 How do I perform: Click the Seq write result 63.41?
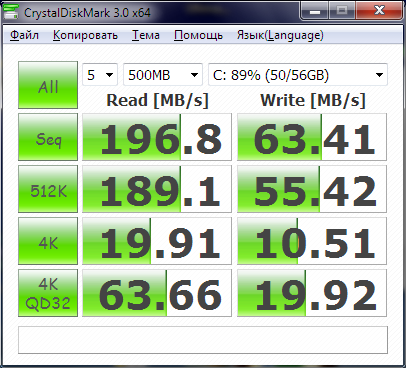pyautogui.click(x=312, y=137)
